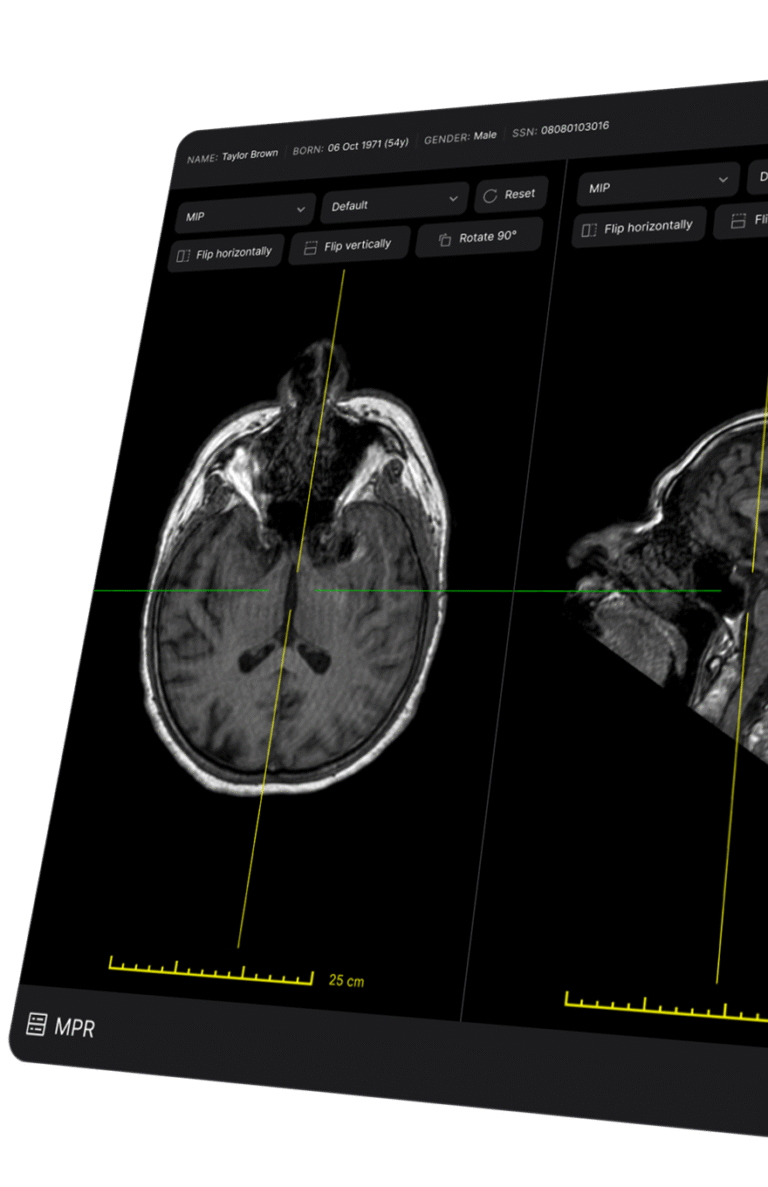Click the patient name Taylor Brown
The height and width of the screenshot is (1187, 768).
(249, 155)
